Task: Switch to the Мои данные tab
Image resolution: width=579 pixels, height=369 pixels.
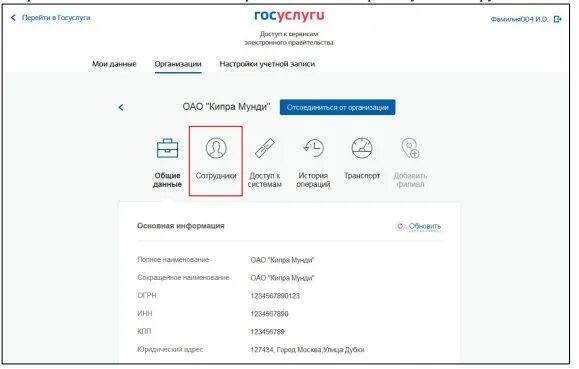Action: 114,64
